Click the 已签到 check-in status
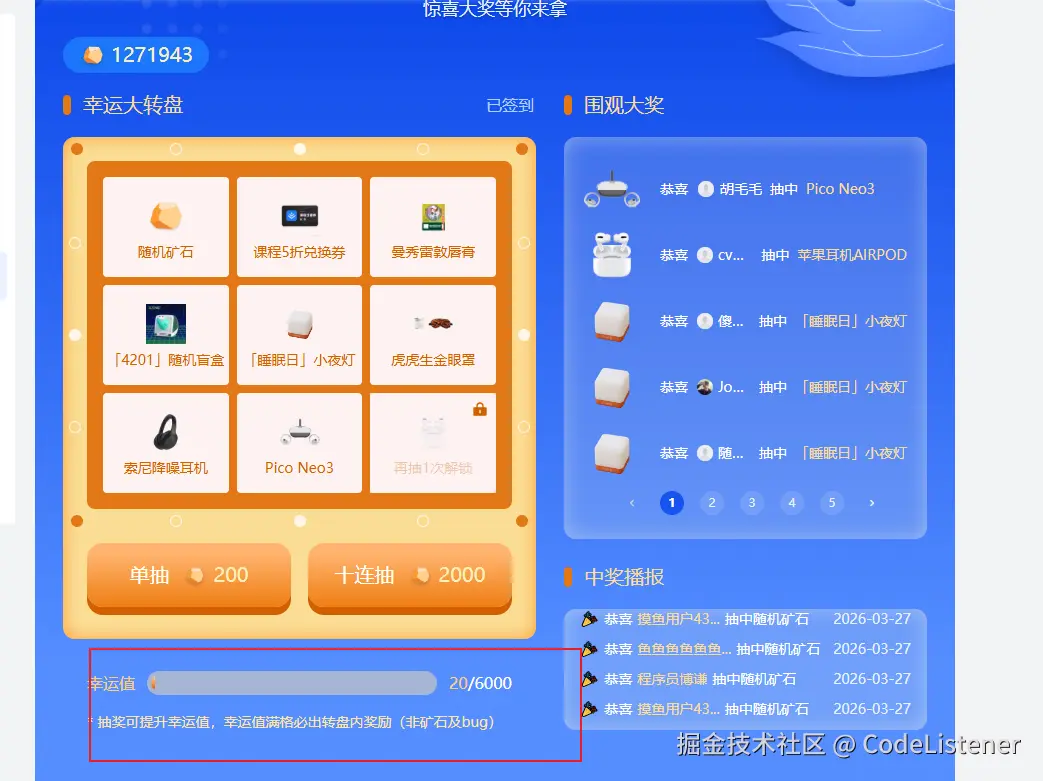This screenshot has width=1043, height=781. (509, 105)
